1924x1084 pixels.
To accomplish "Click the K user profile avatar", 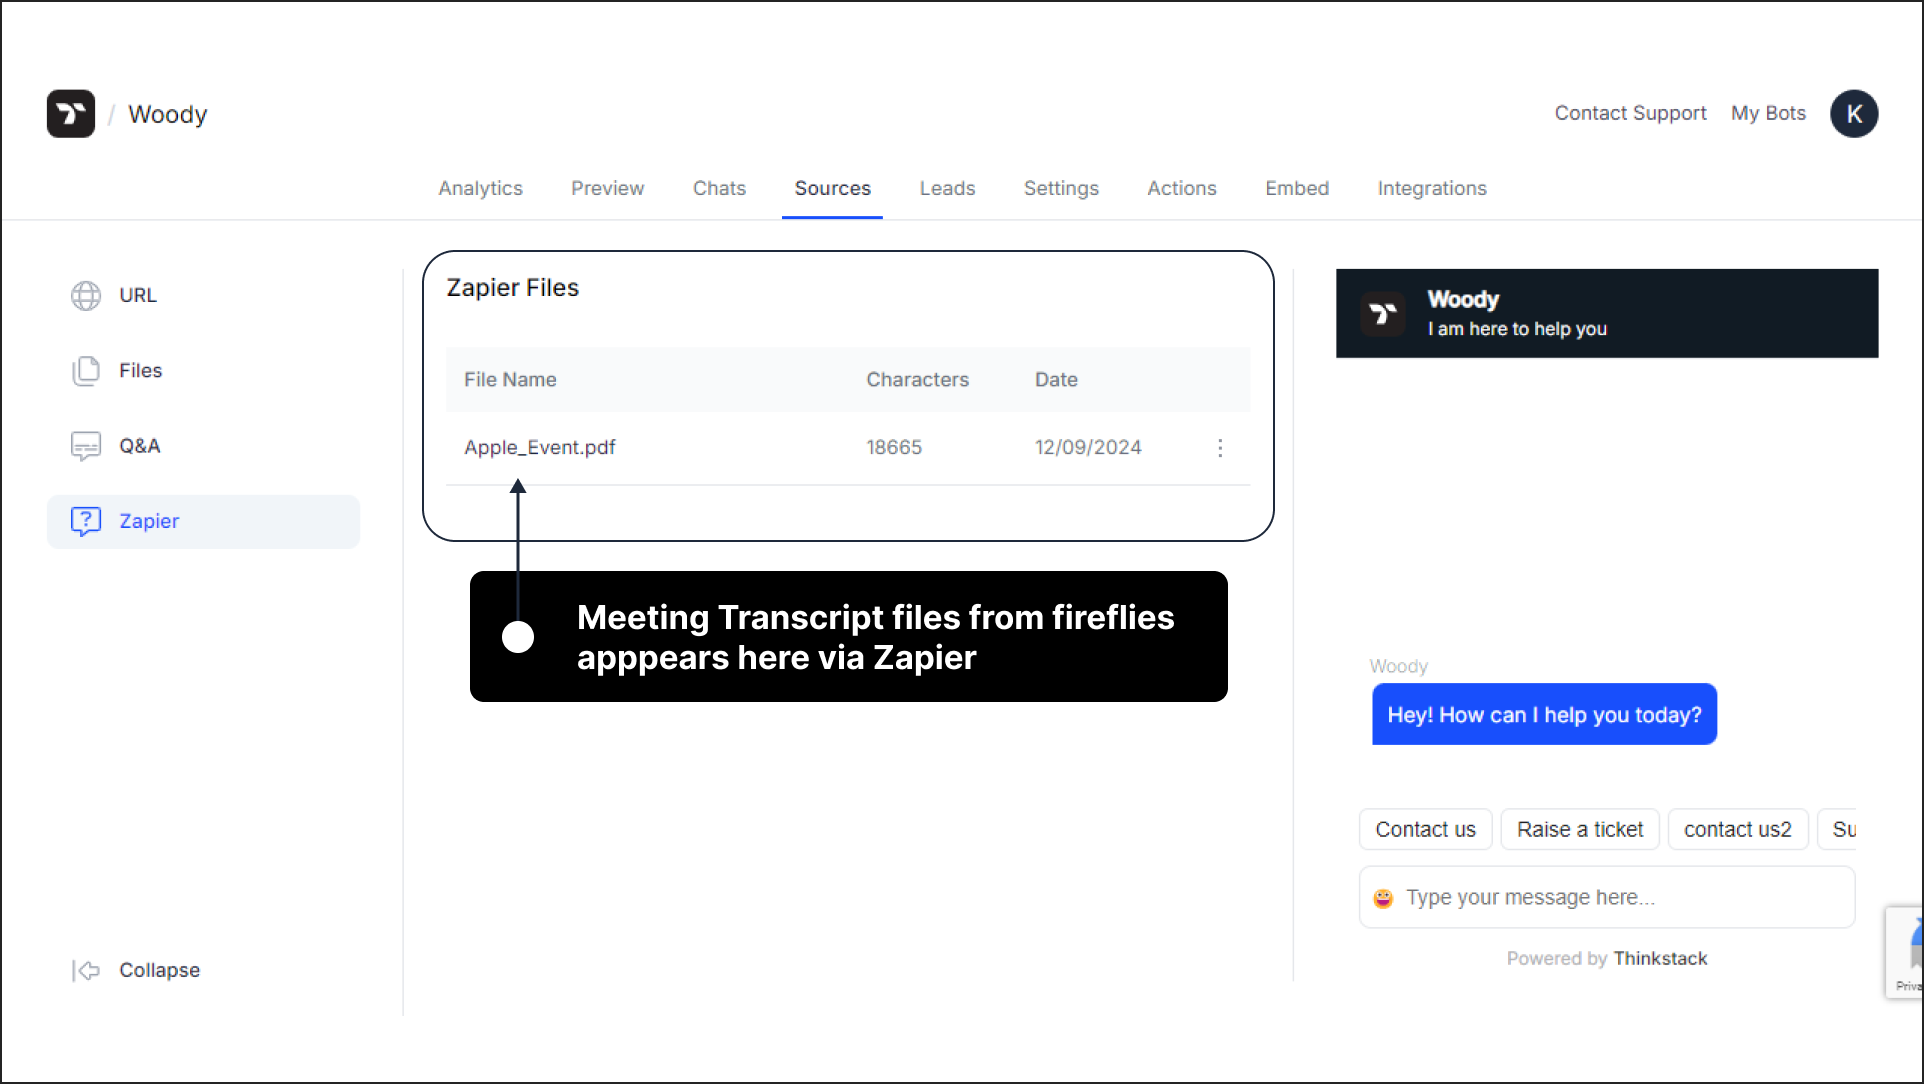I will point(1854,114).
